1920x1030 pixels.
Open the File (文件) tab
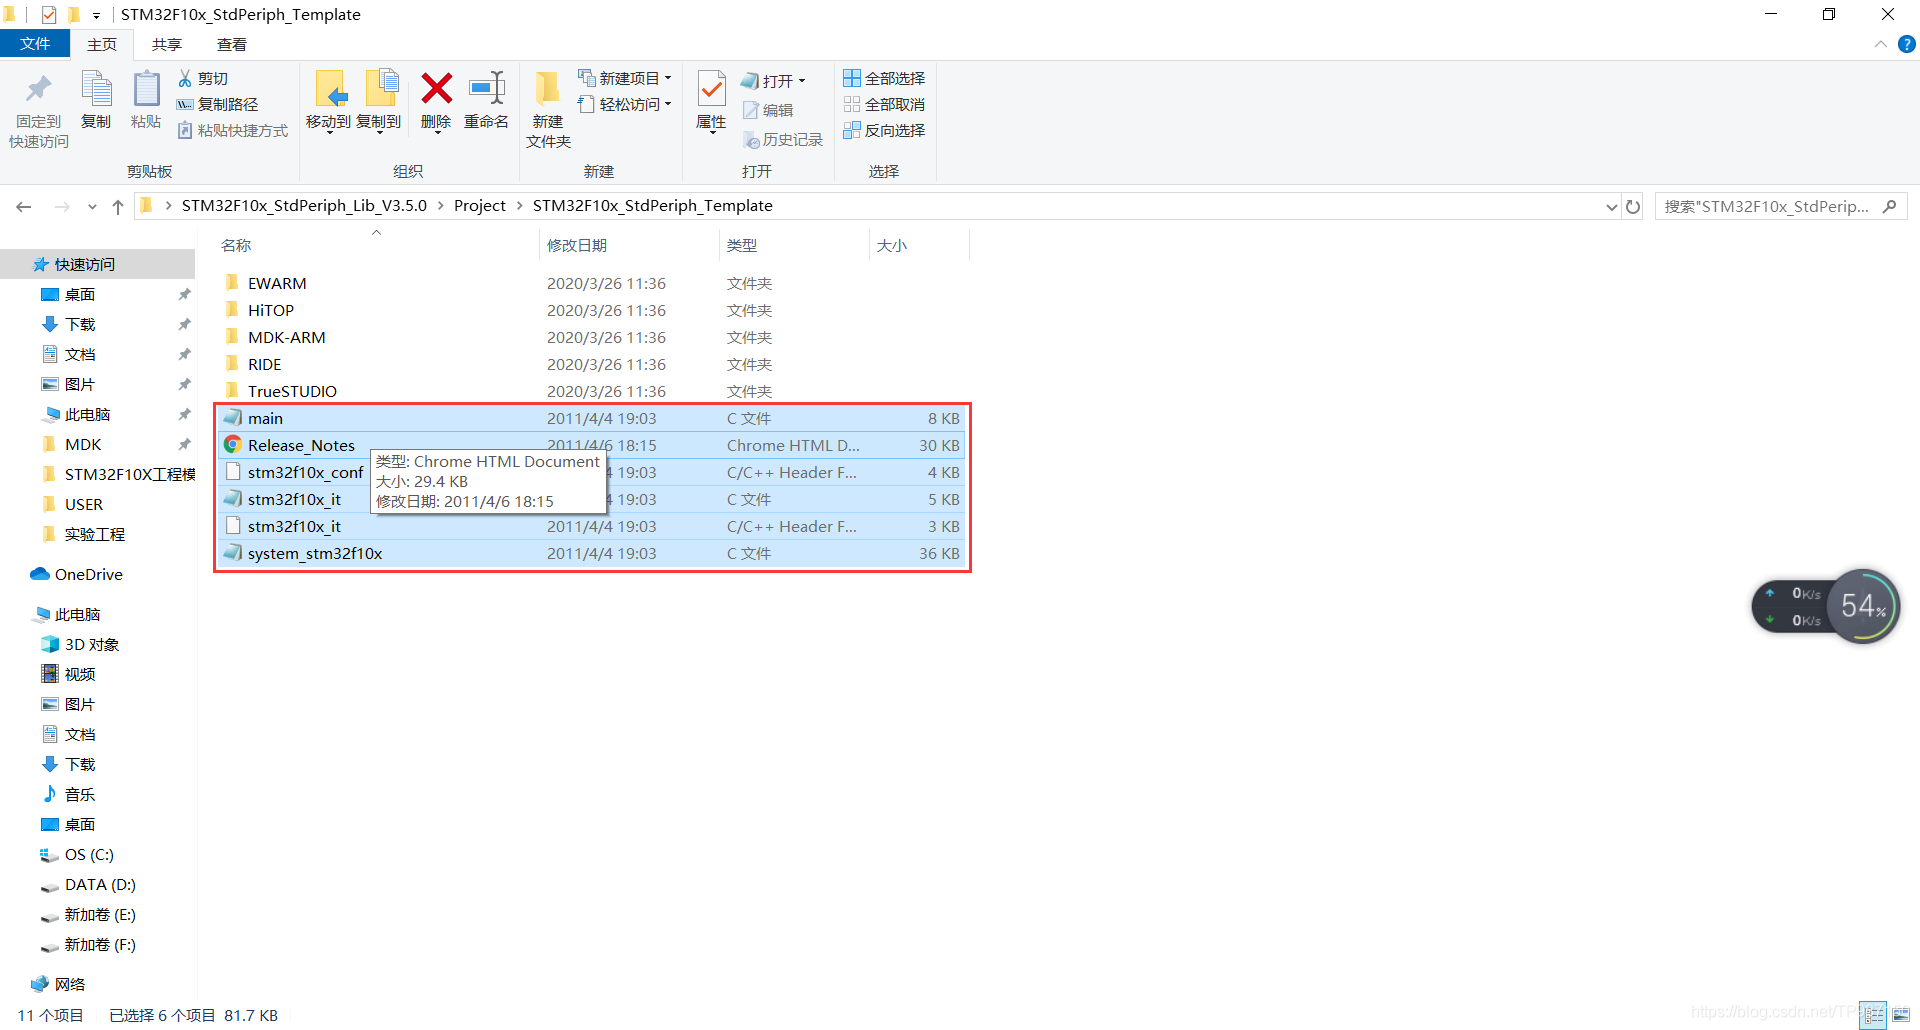pos(35,44)
